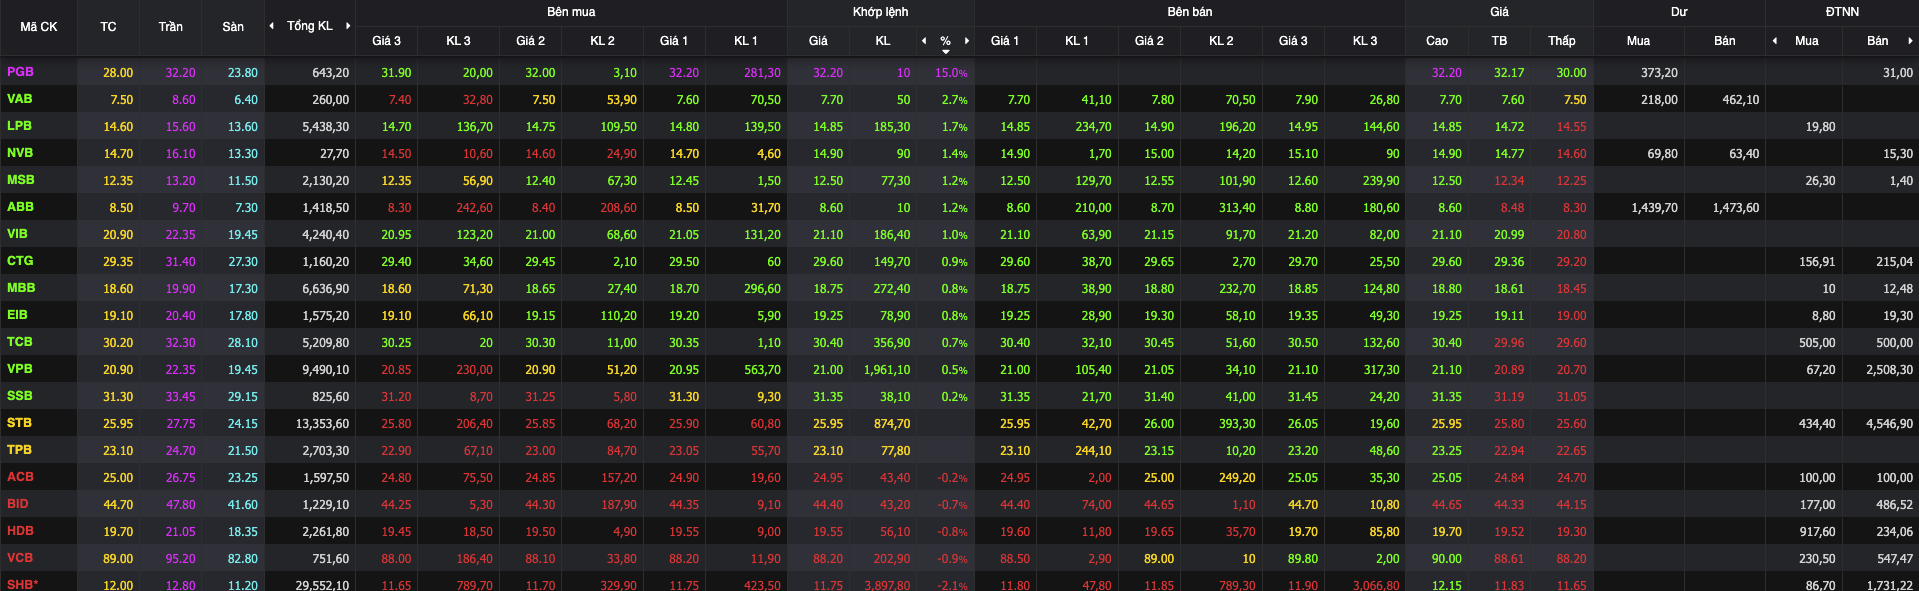Click the right arrow beside Tổng KL header
The height and width of the screenshot is (591, 1919).
(x=348, y=26)
